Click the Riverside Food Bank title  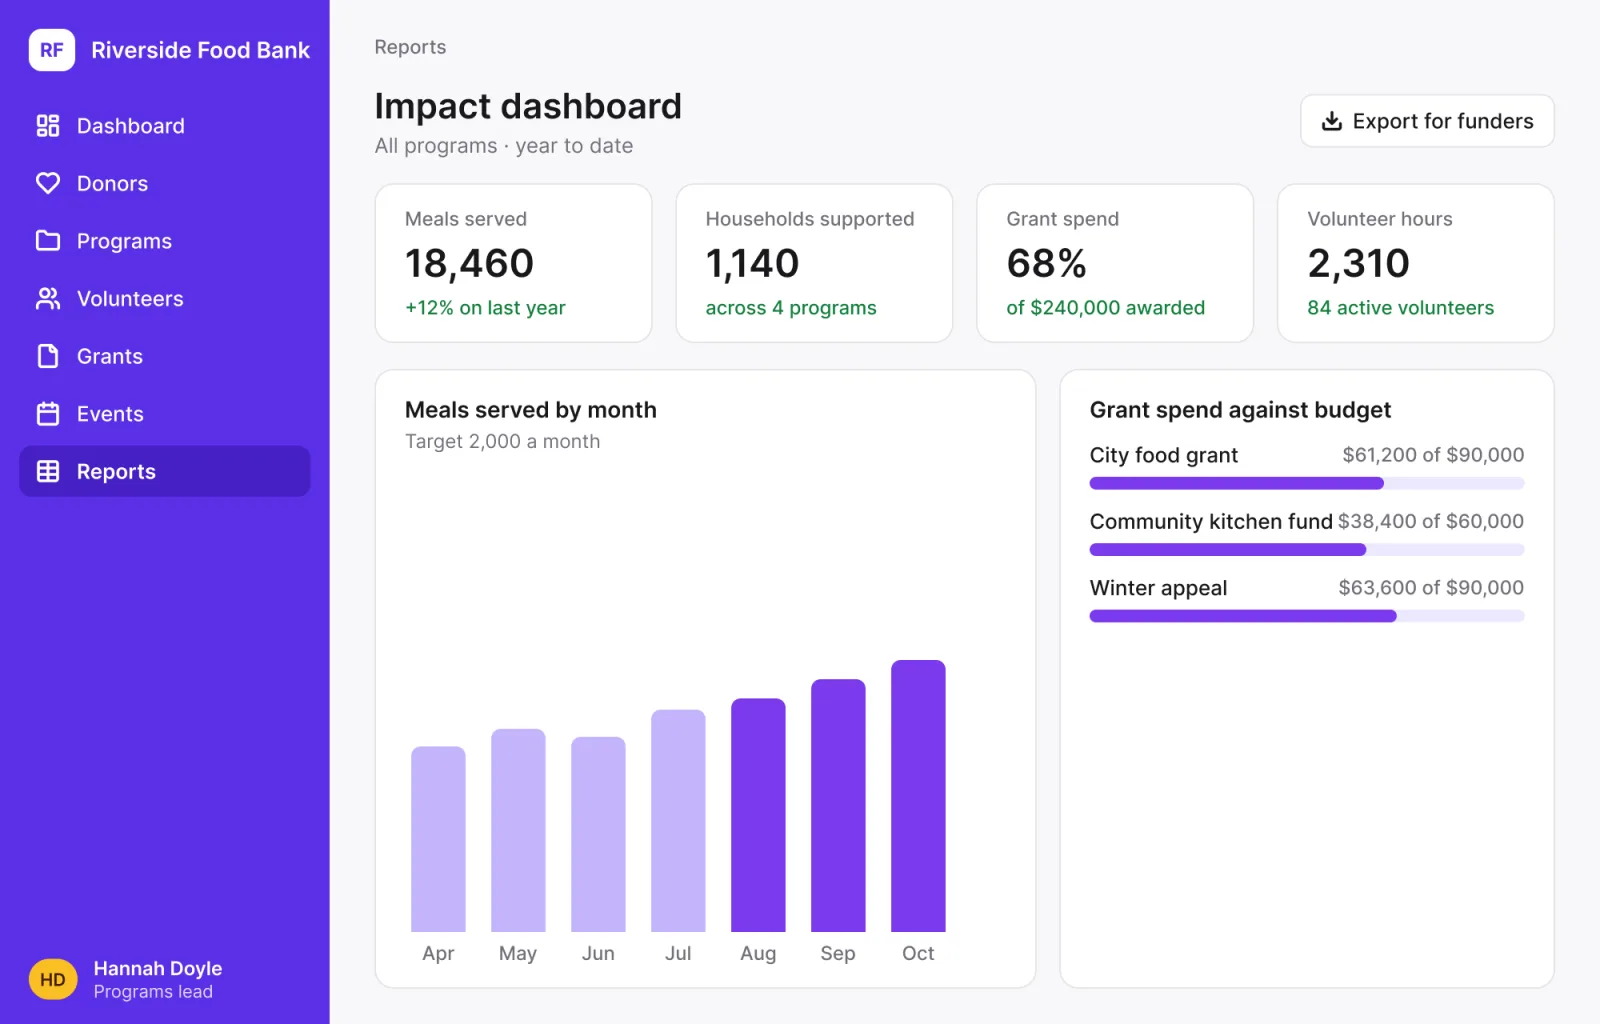pyautogui.click(x=200, y=50)
